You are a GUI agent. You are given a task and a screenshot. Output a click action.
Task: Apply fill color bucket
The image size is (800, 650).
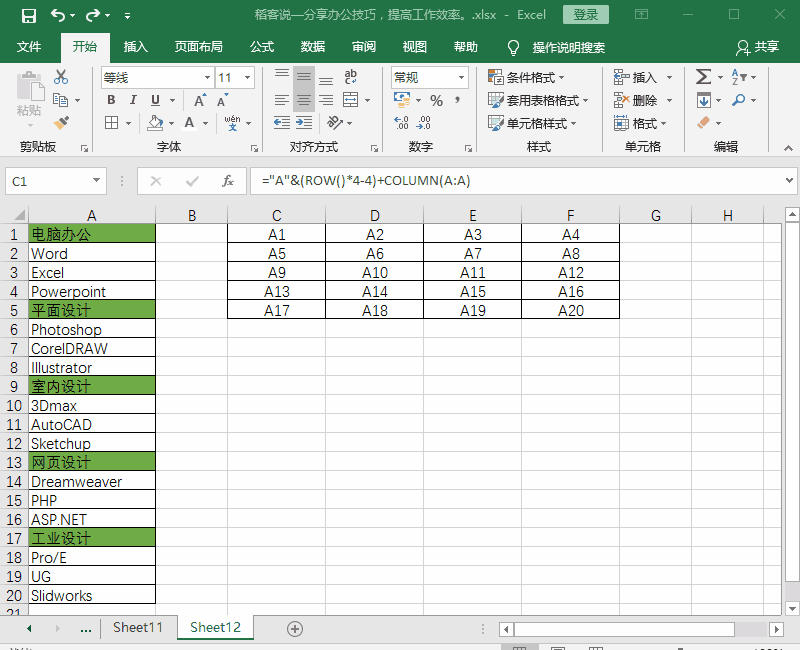155,122
